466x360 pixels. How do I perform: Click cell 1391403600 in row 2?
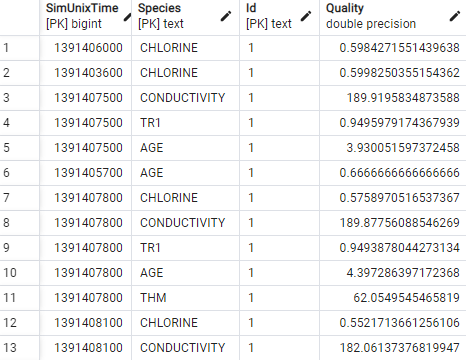click(86, 73)
